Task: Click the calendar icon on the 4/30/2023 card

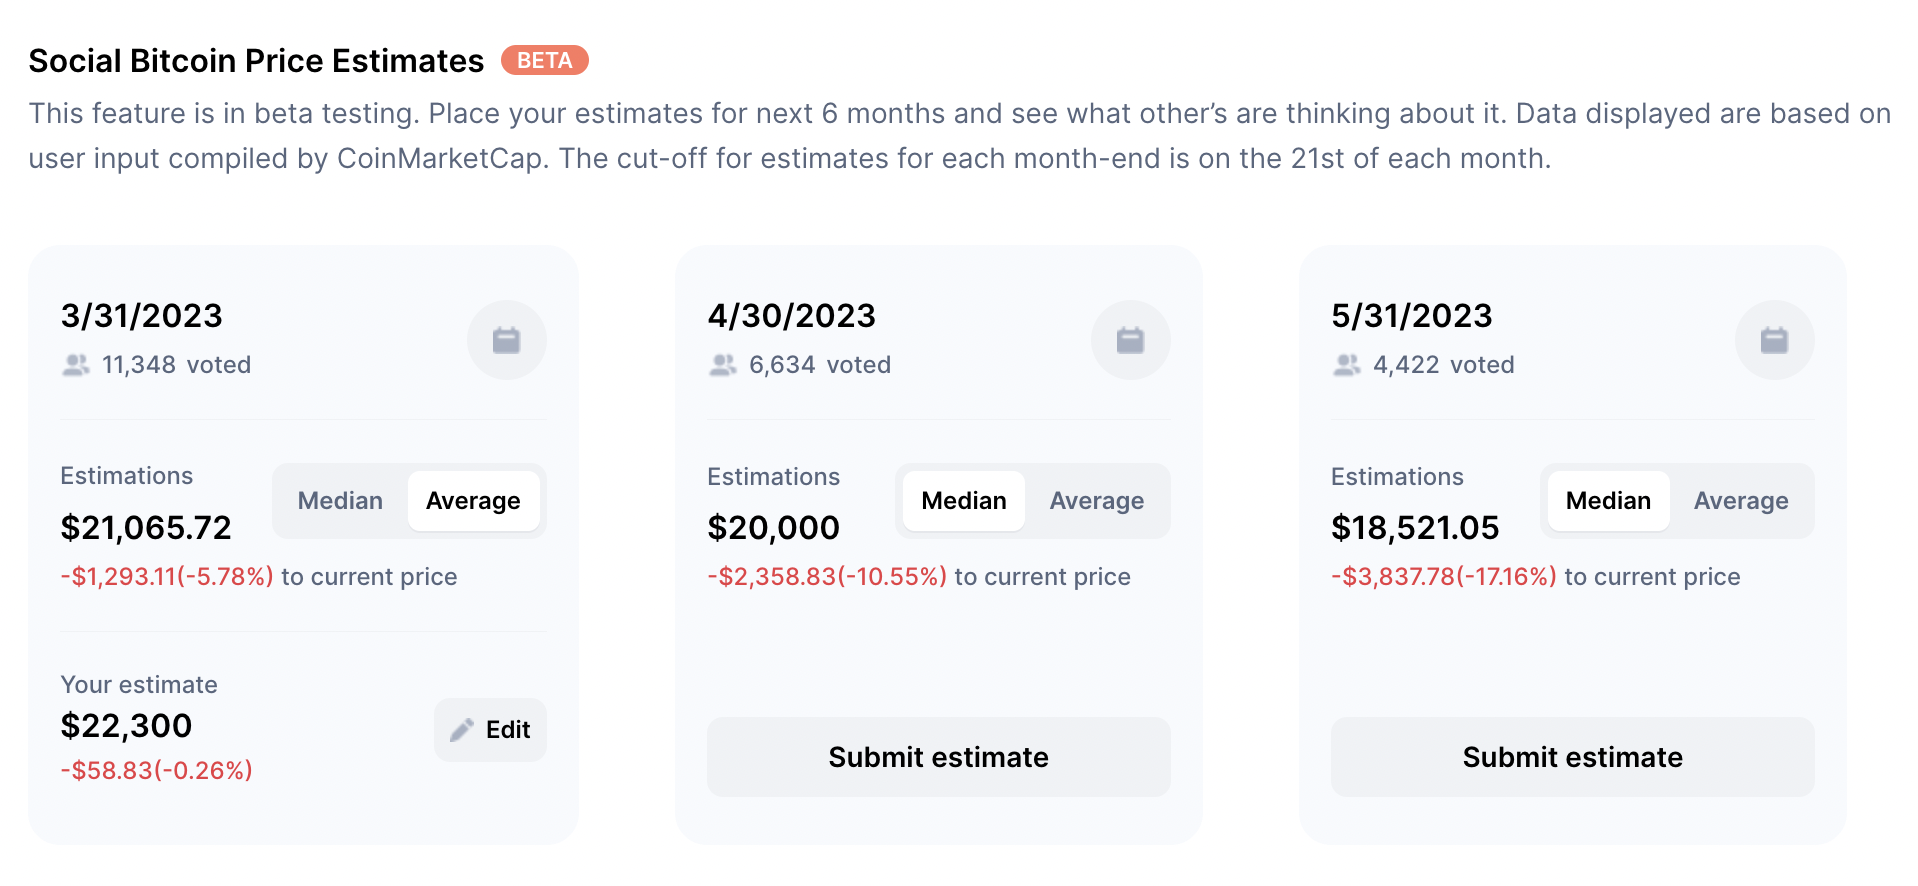Action: pyautogui.click(x=1130, y=340)
